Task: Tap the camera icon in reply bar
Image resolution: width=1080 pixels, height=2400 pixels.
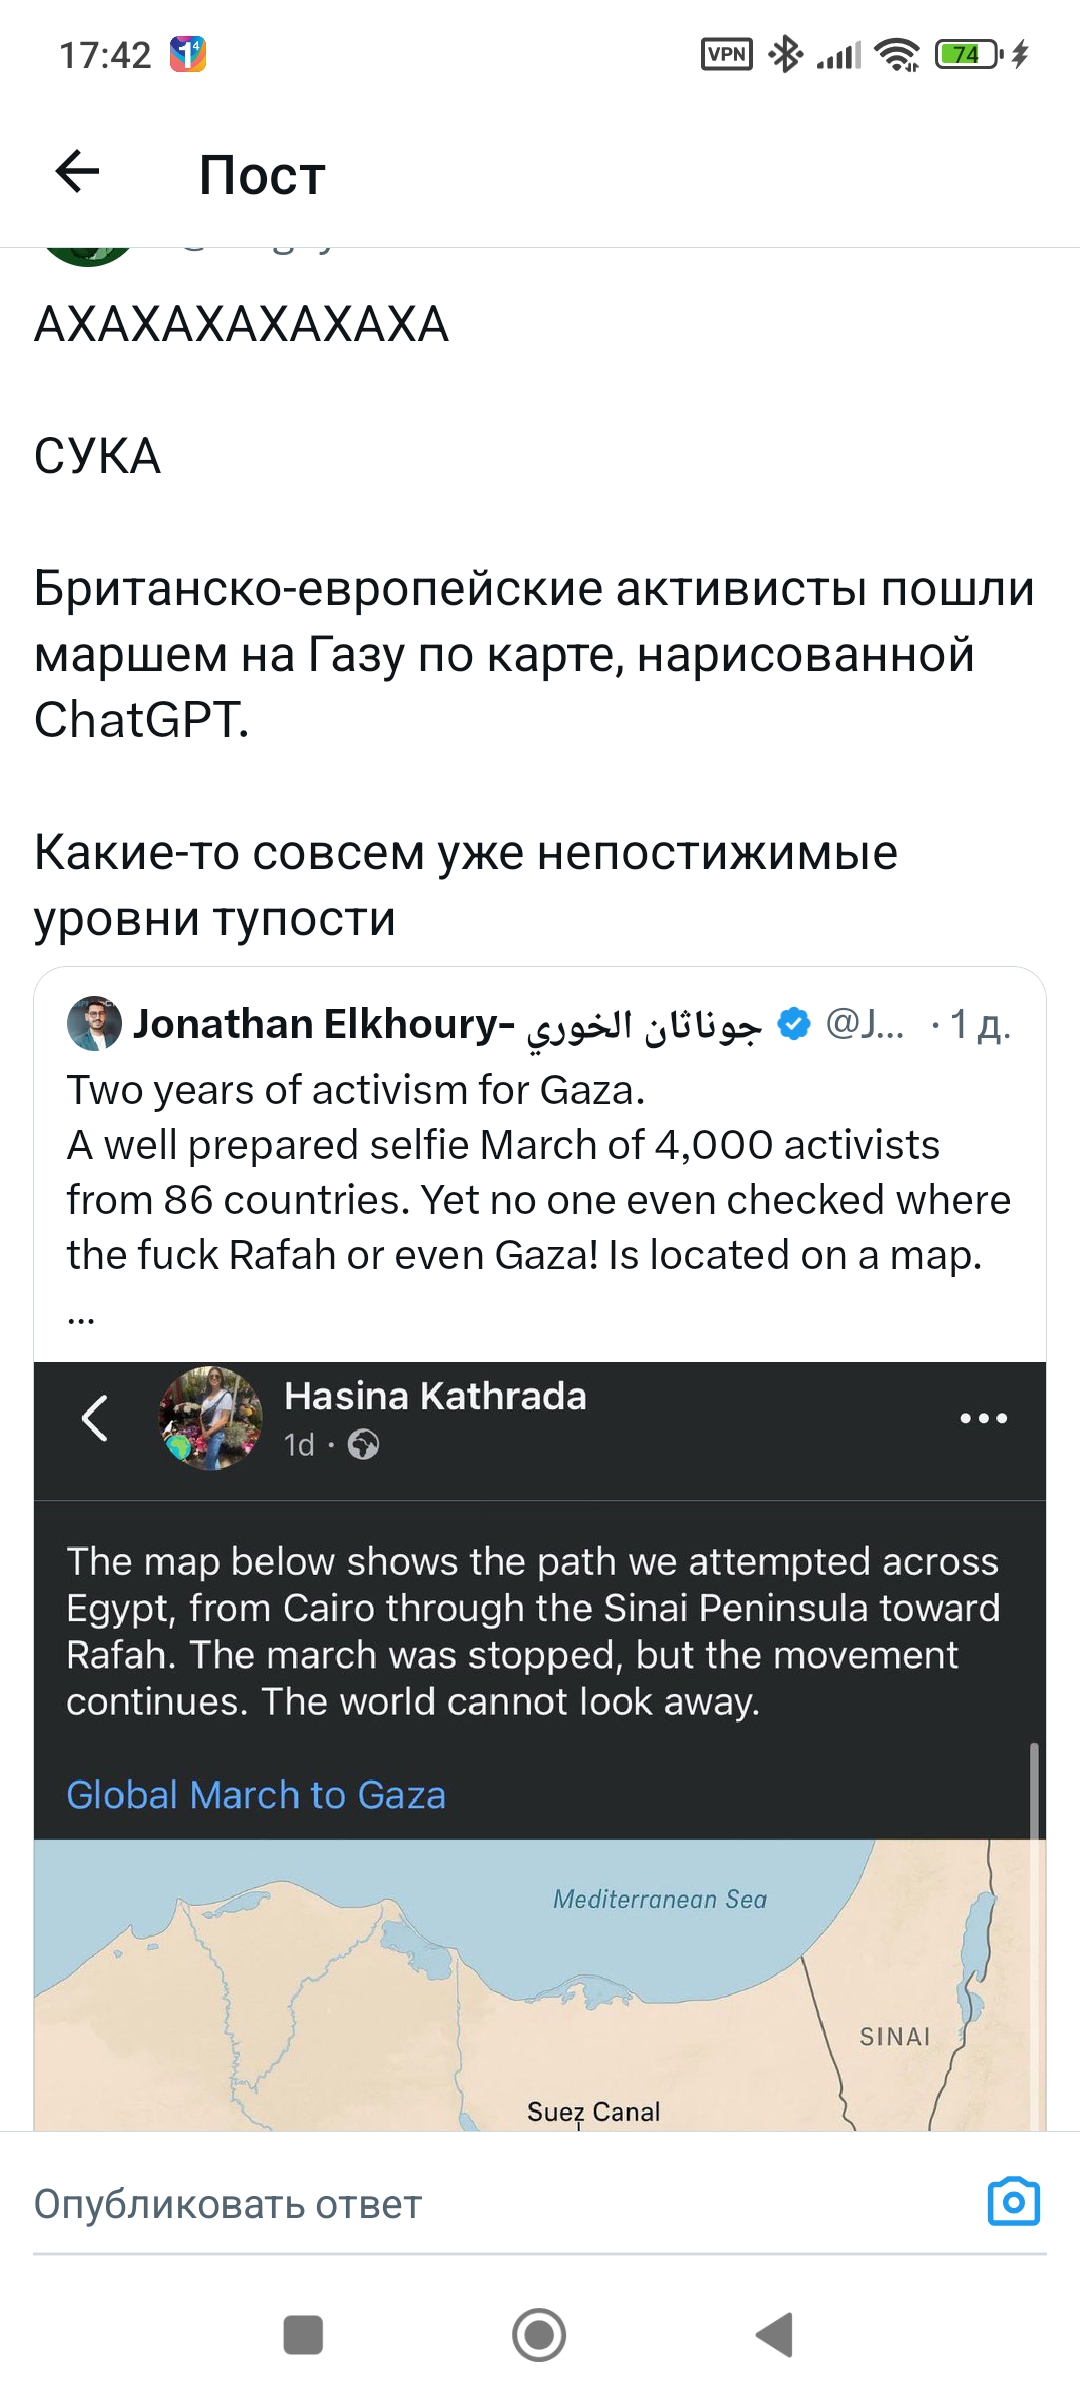Action: point(1013,2202)
